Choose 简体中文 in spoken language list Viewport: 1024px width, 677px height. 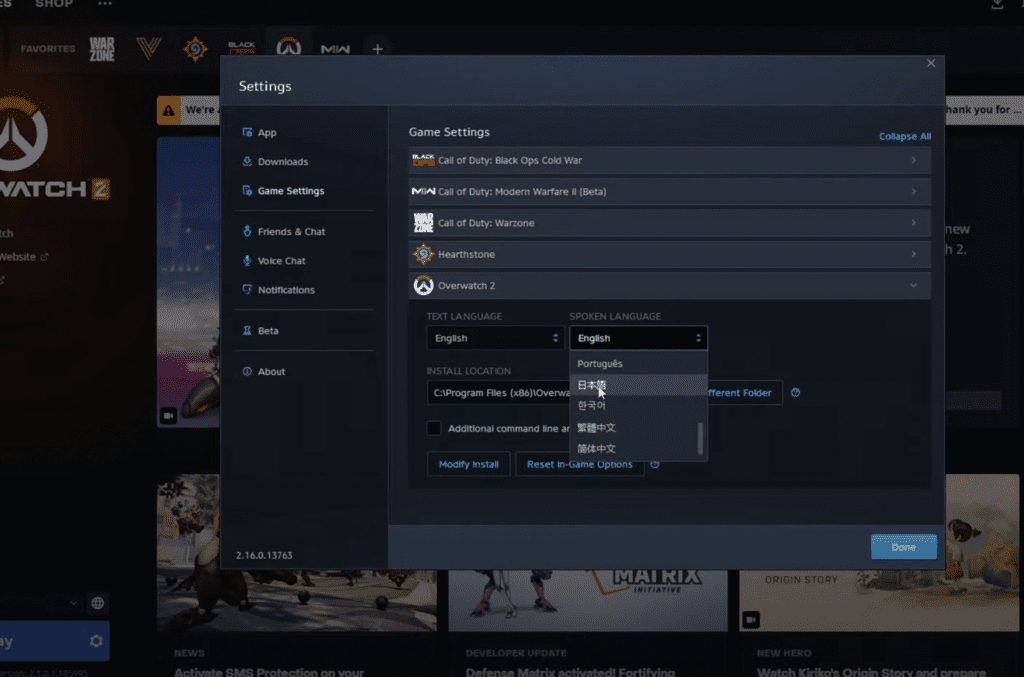pos(638,449)
